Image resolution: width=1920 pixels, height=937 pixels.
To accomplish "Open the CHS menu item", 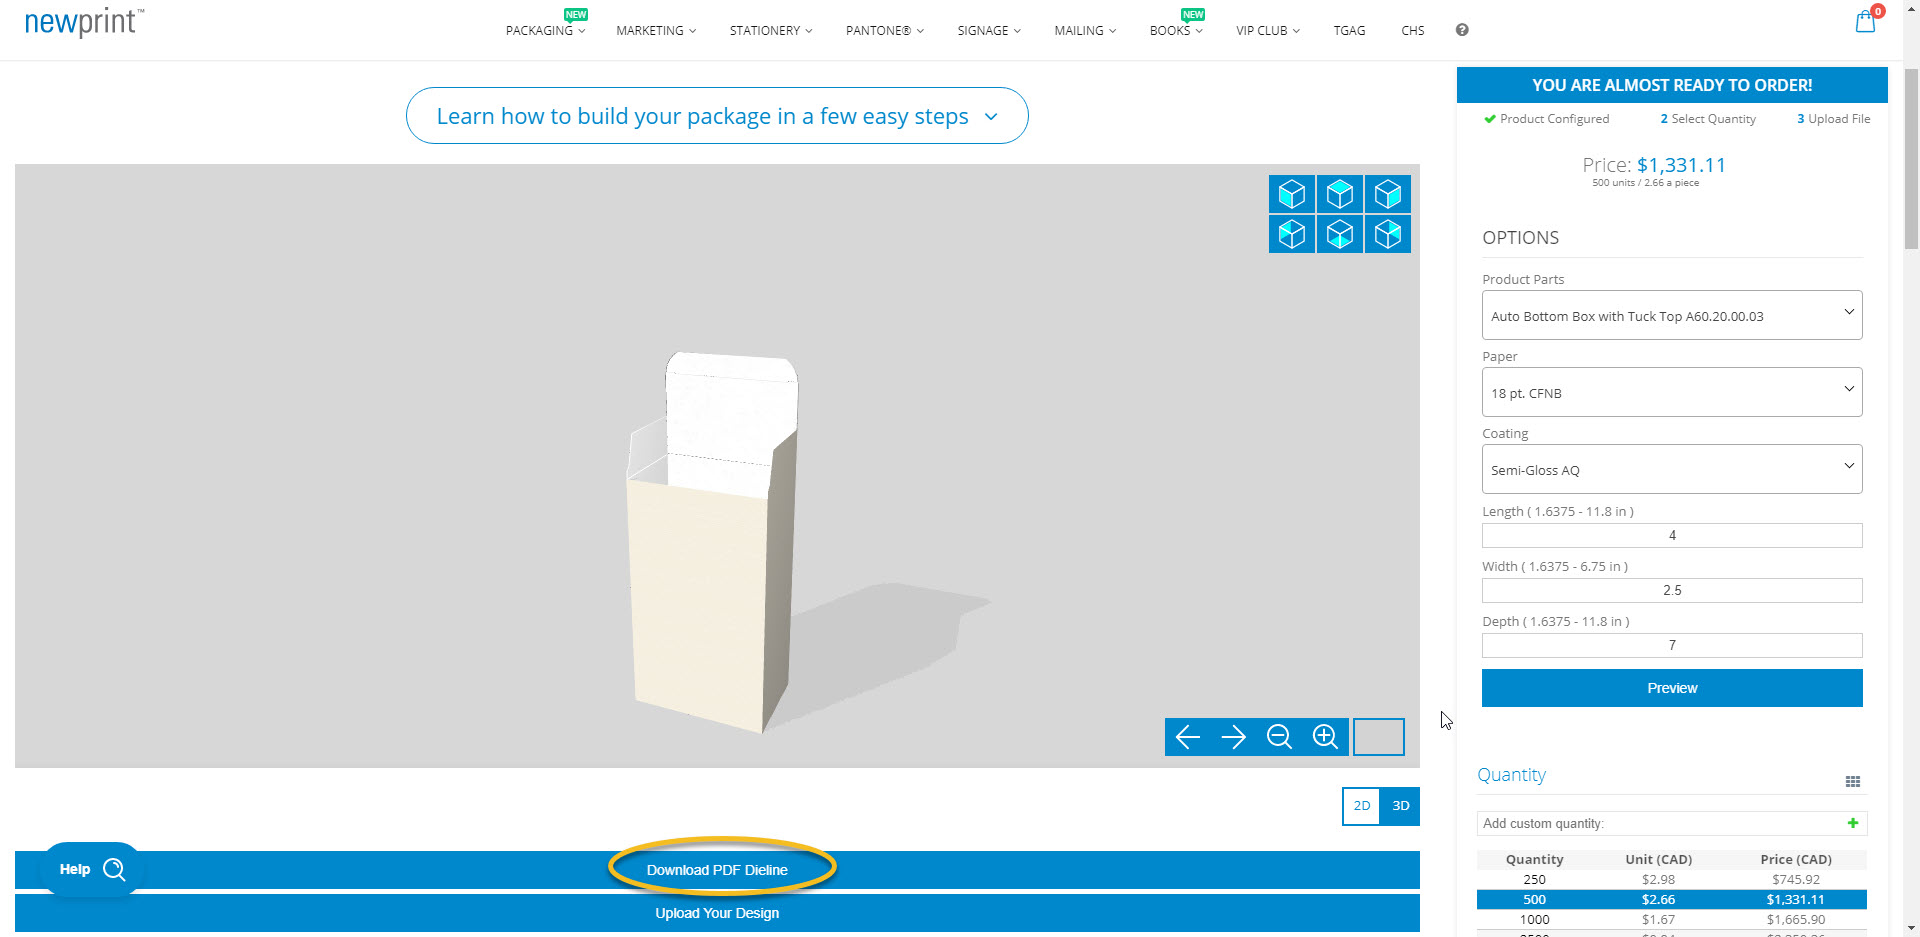I will [x=1412, y=30].
